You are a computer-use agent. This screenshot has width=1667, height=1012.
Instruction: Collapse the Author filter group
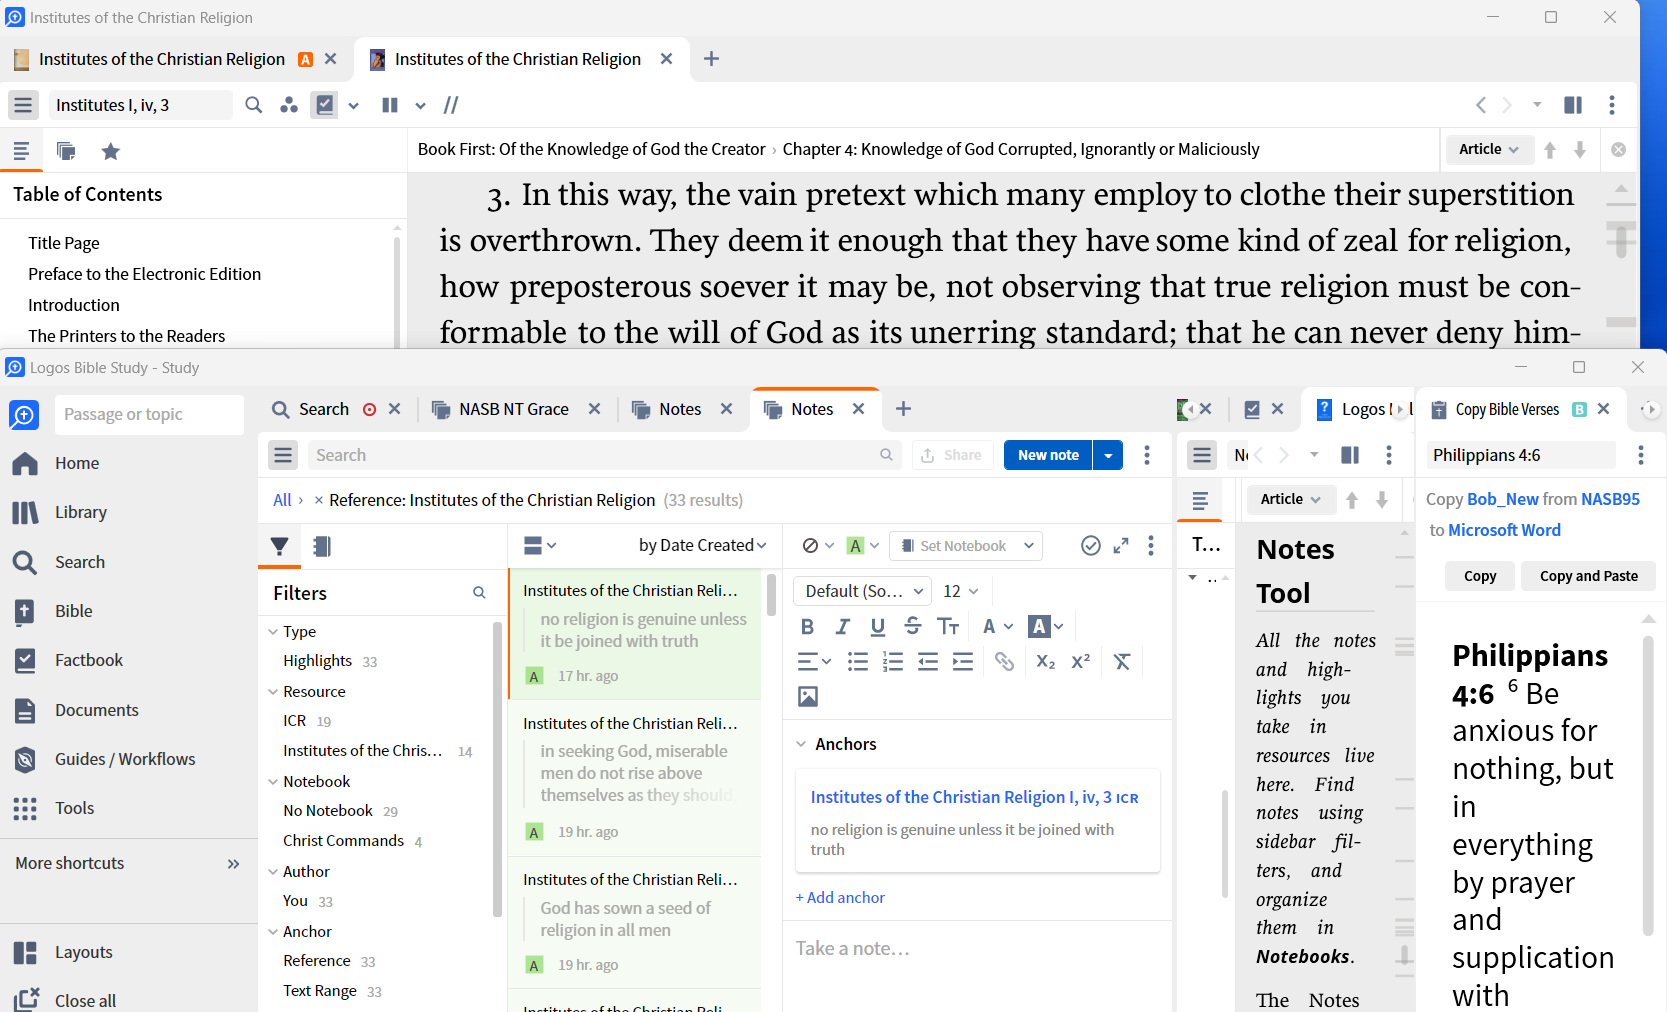pos(273,871)
